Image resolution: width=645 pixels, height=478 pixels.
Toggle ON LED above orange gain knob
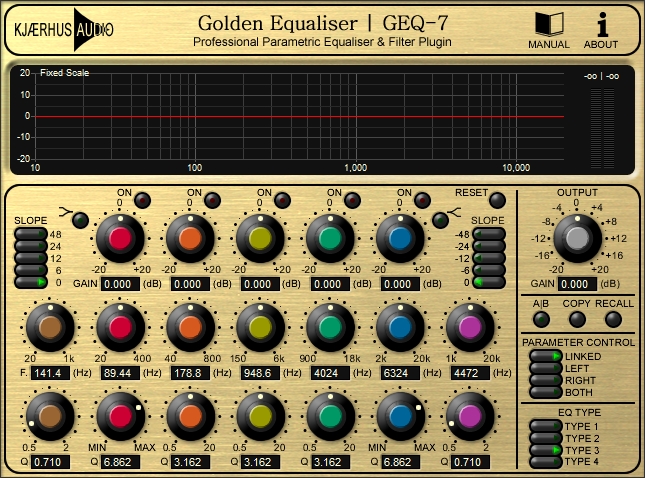pos(212,200)
